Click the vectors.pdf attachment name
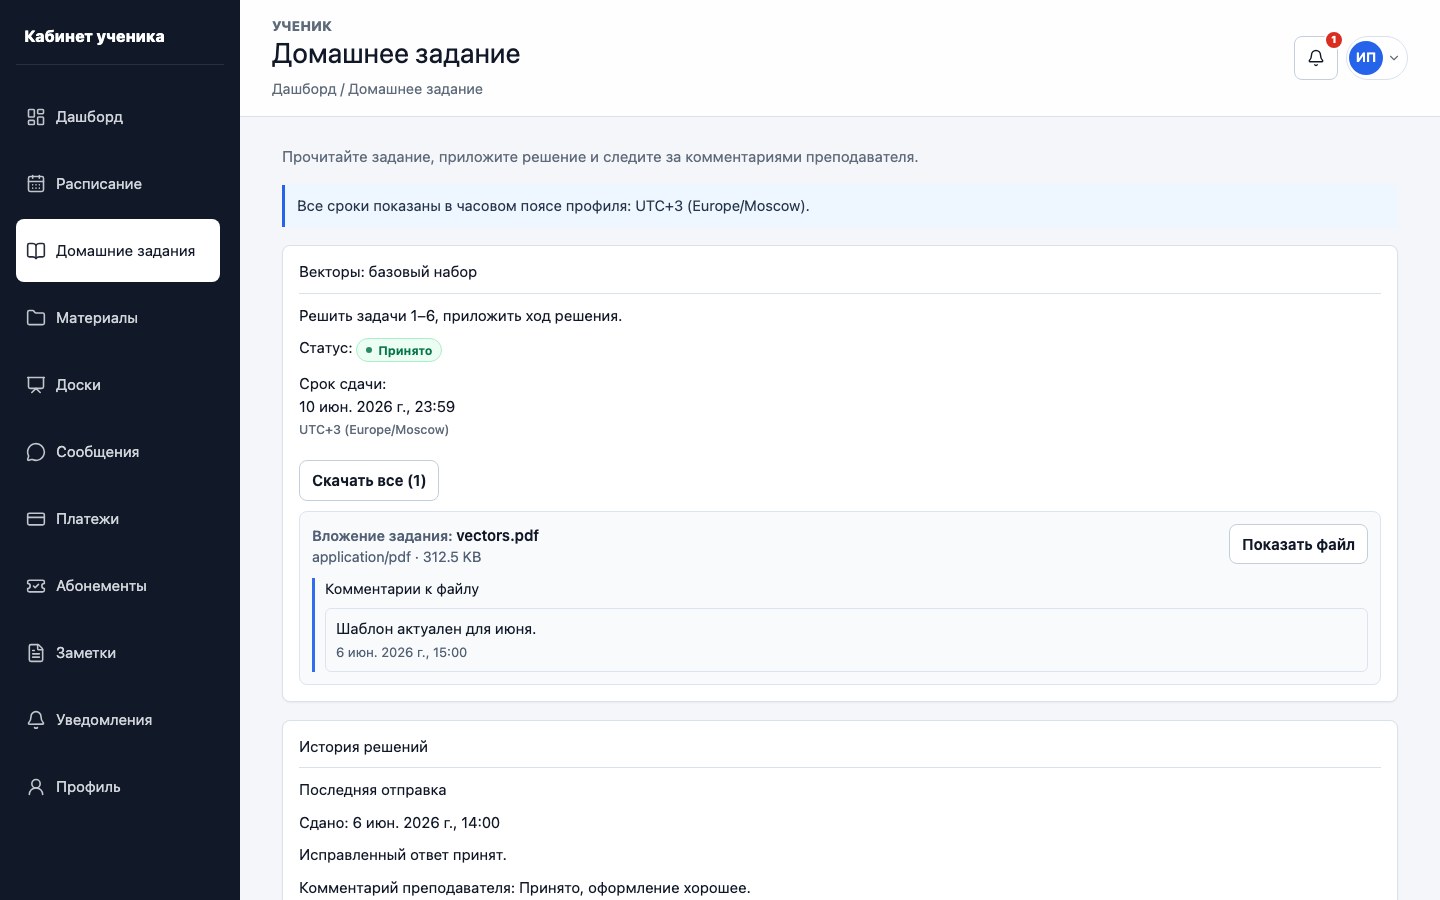The height and width of the screenshot is (900, 1440). click(x=497, y=536)
